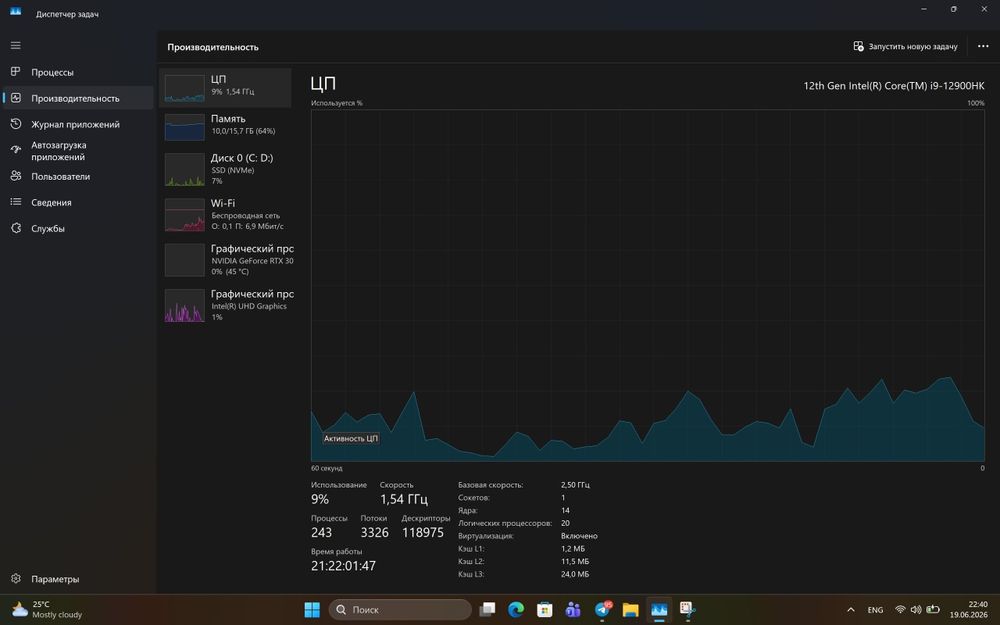Open Параметры settings

pyautogui.click(x=78, y=579)
